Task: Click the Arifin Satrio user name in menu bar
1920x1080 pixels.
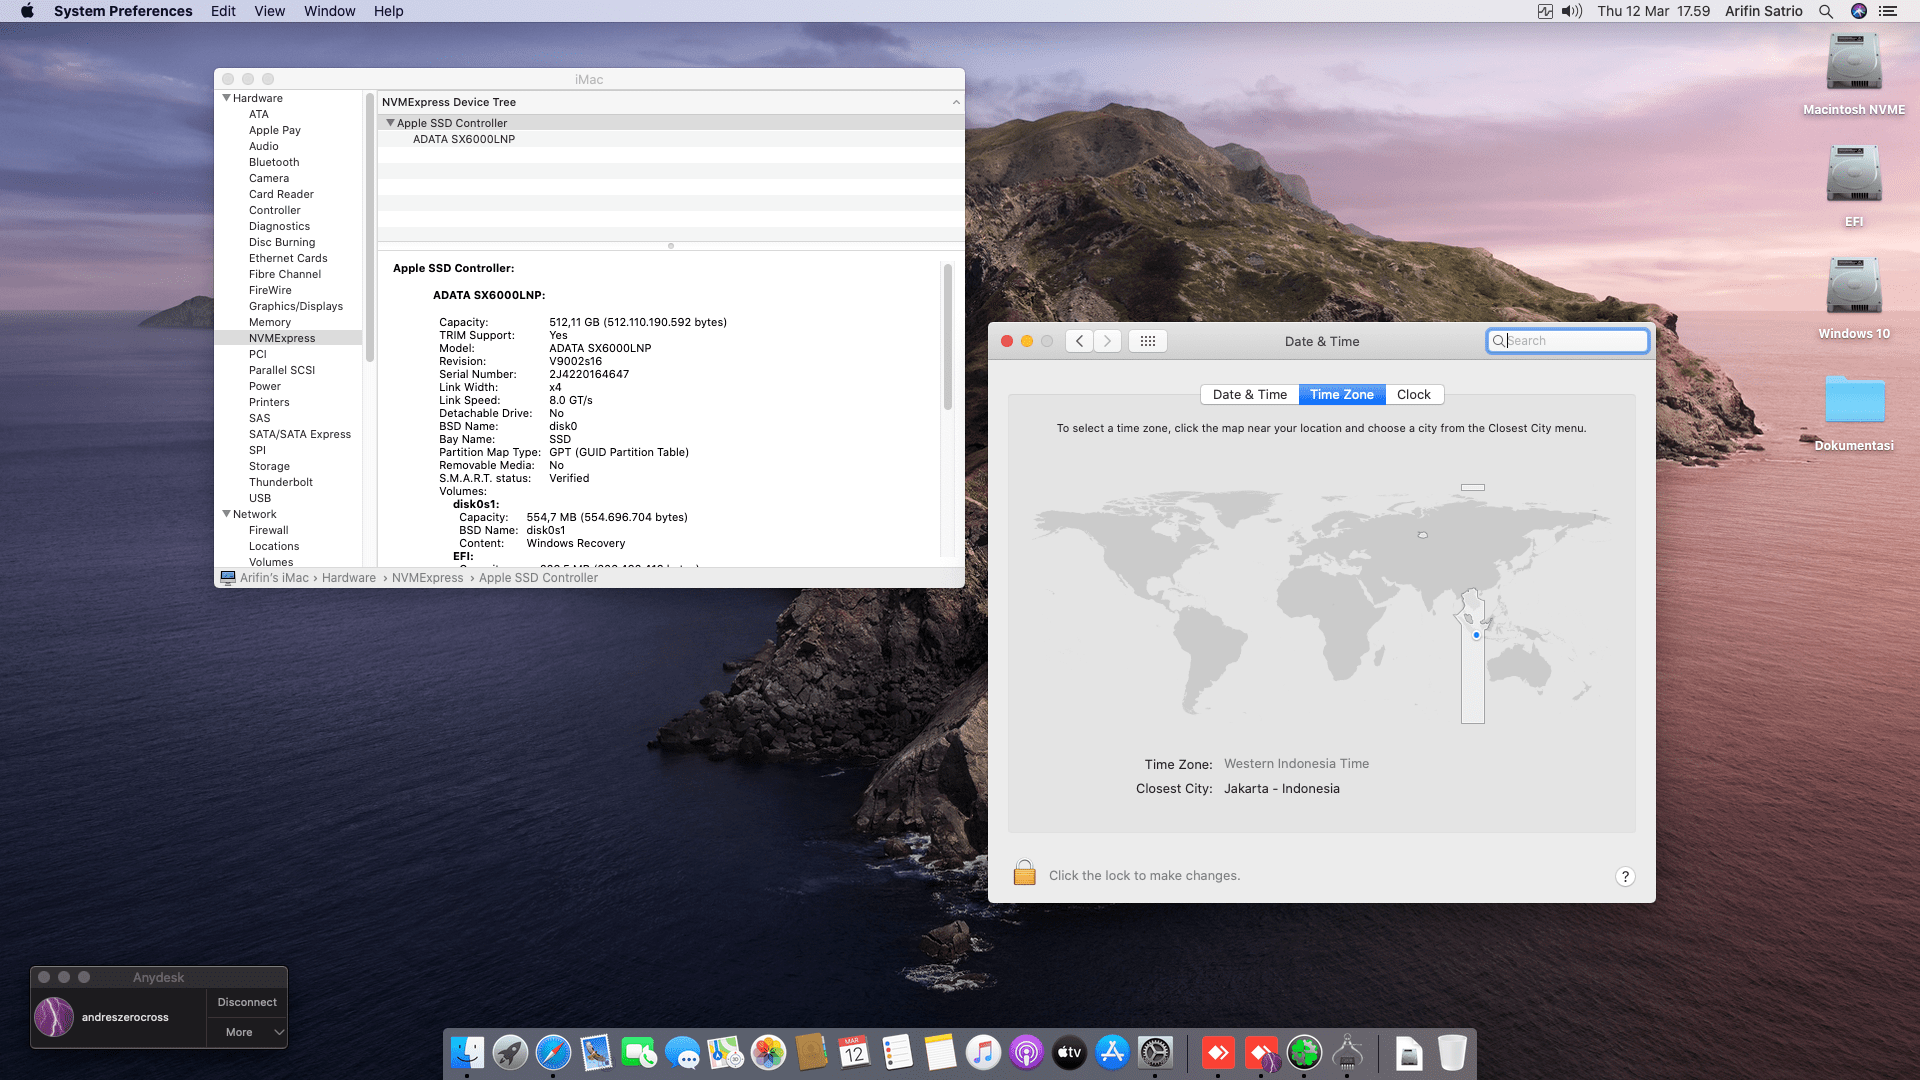Action: pyautogui.click(x=1764, y=11)
